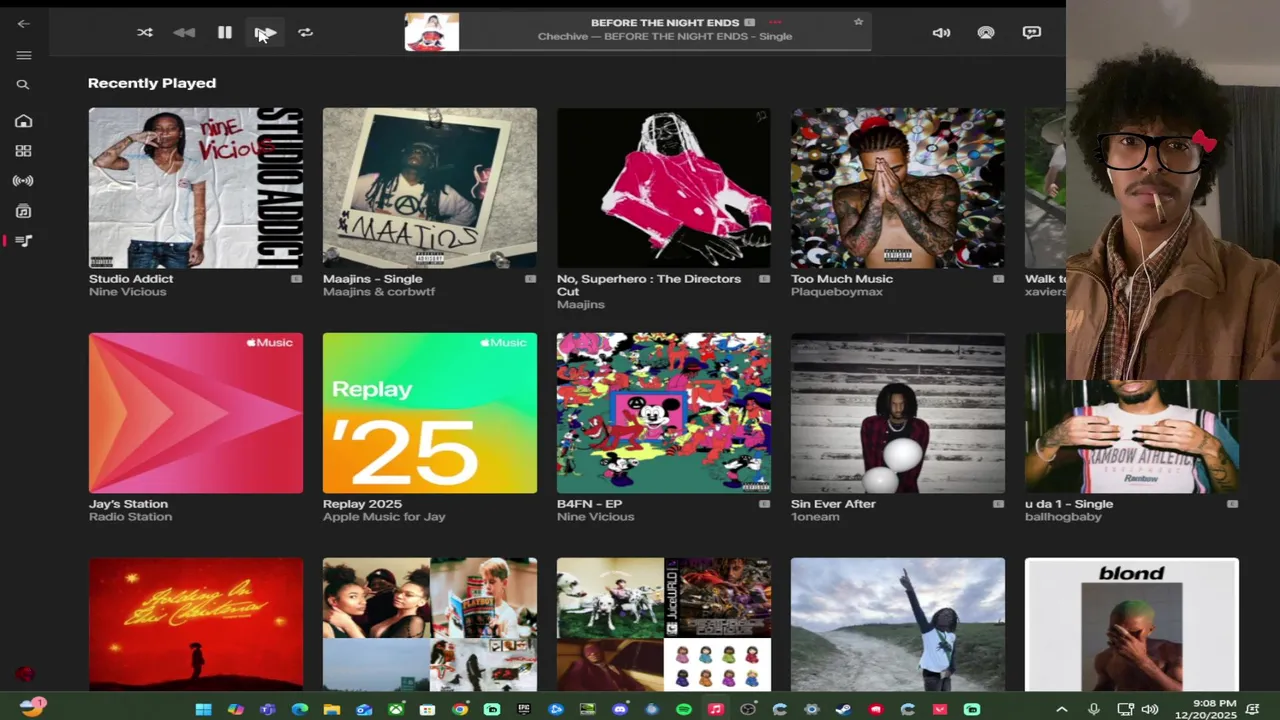This screenshot has width=1280, height=720.
Task: Open search from the sidebar magnifier icon
Action: 23,85
